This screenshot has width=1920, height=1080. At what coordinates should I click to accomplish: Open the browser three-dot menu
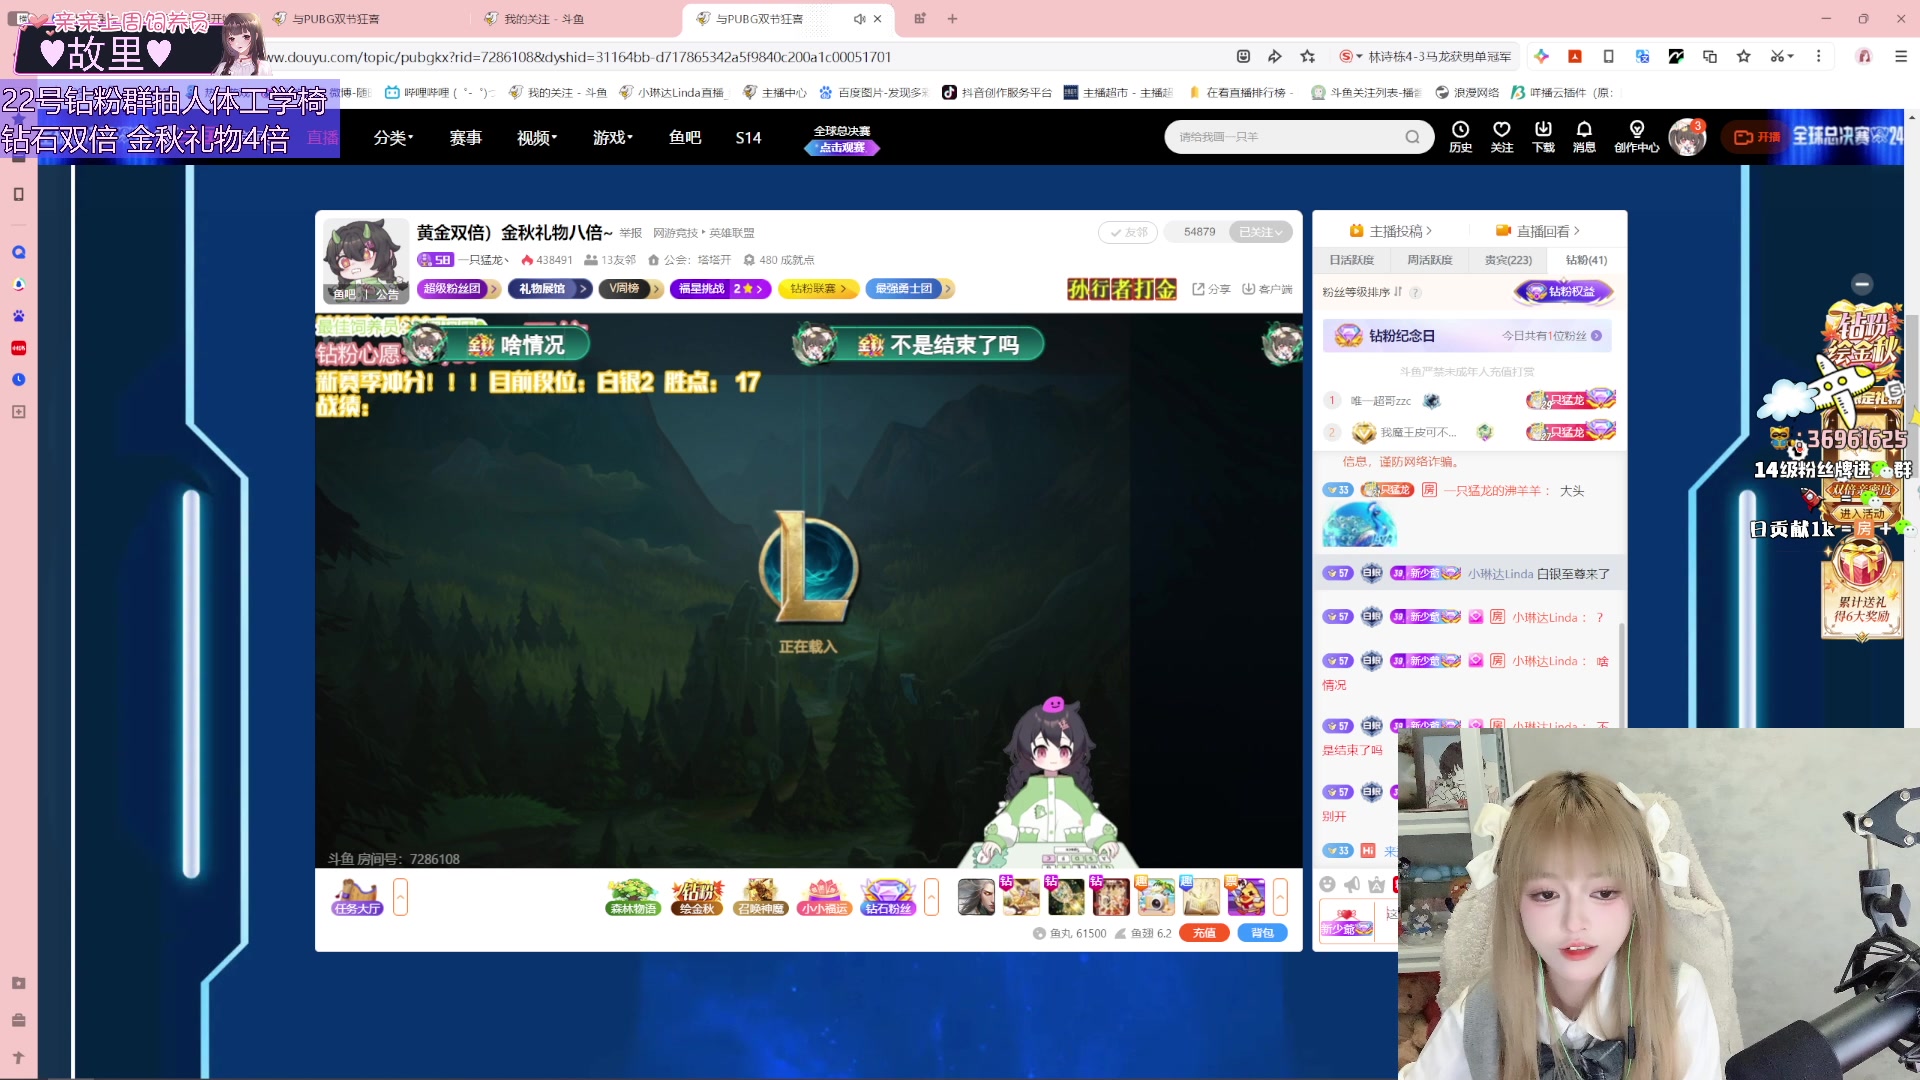pyautogui.click(x=1819, y=57)
